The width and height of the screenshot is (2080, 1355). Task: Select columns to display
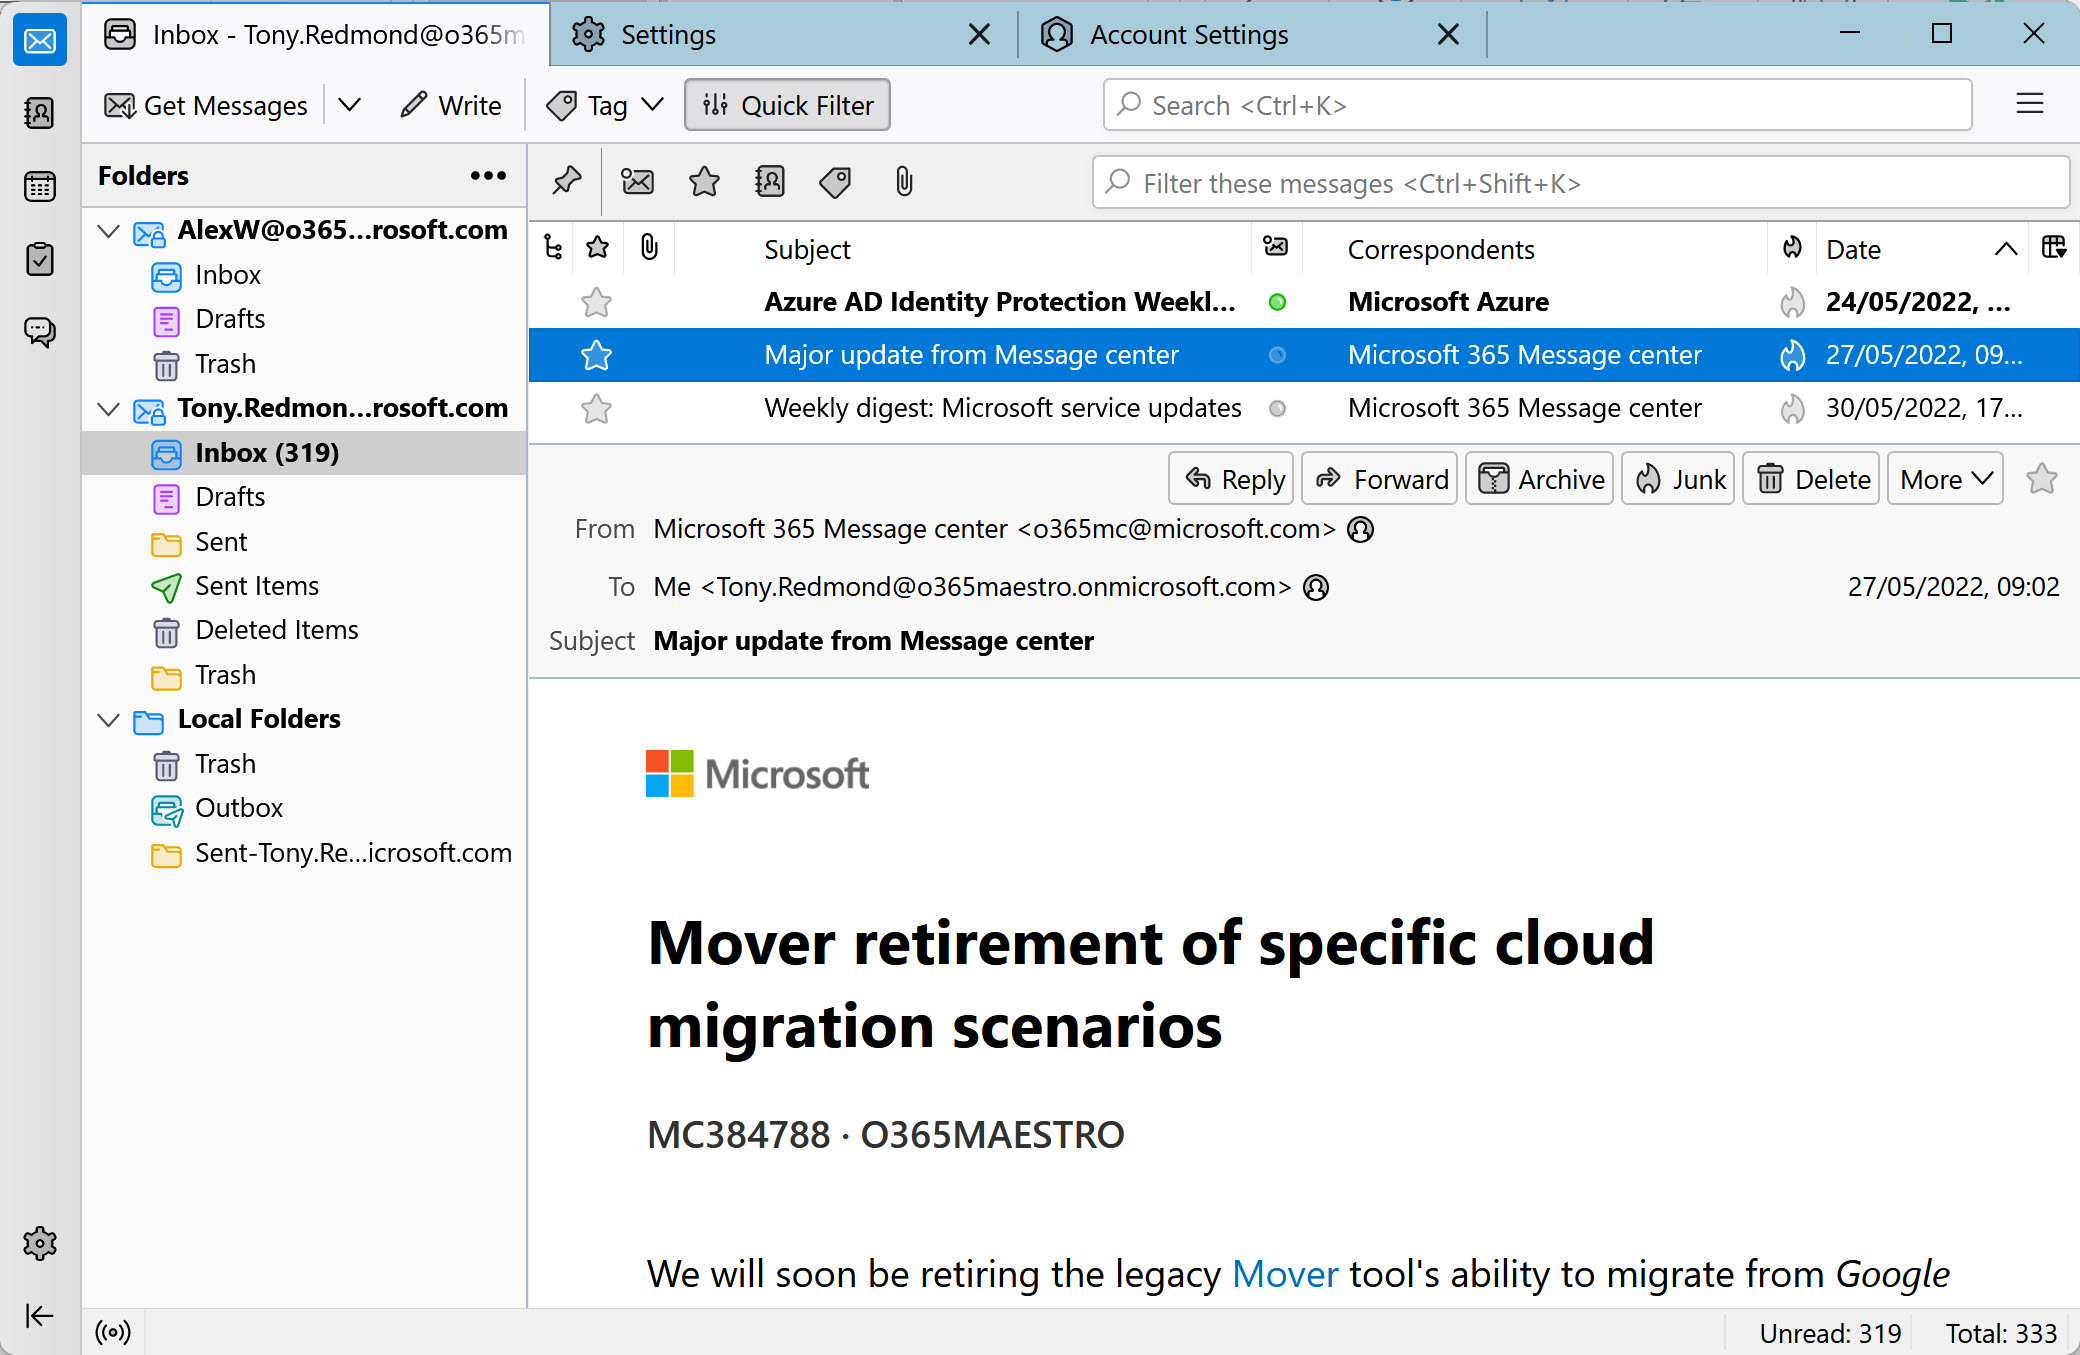(x=2054, y=248)
